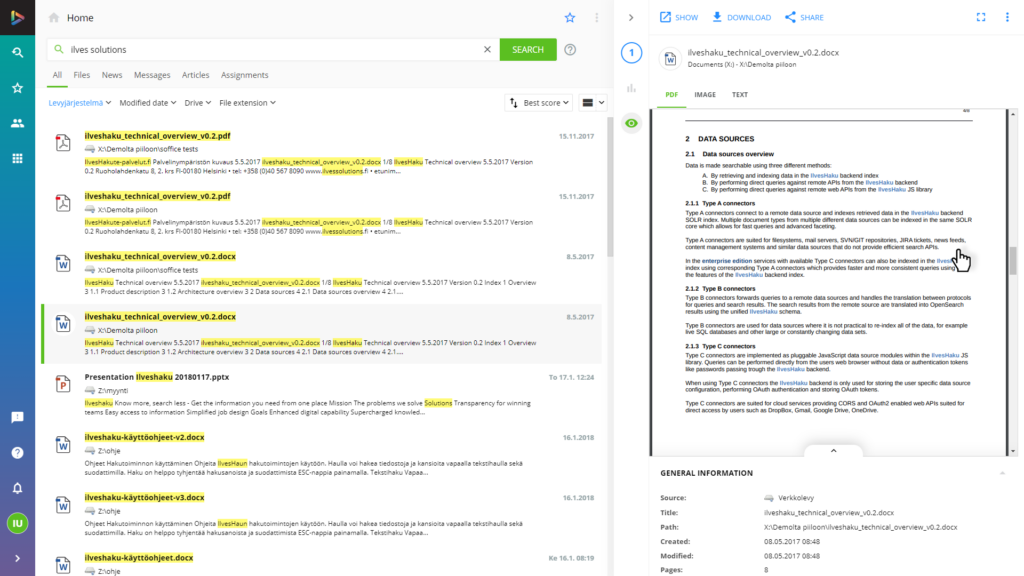Select the IMAGE preview tab
Viewport: 1024px width, 576px height.
click(x=705, y=95)
